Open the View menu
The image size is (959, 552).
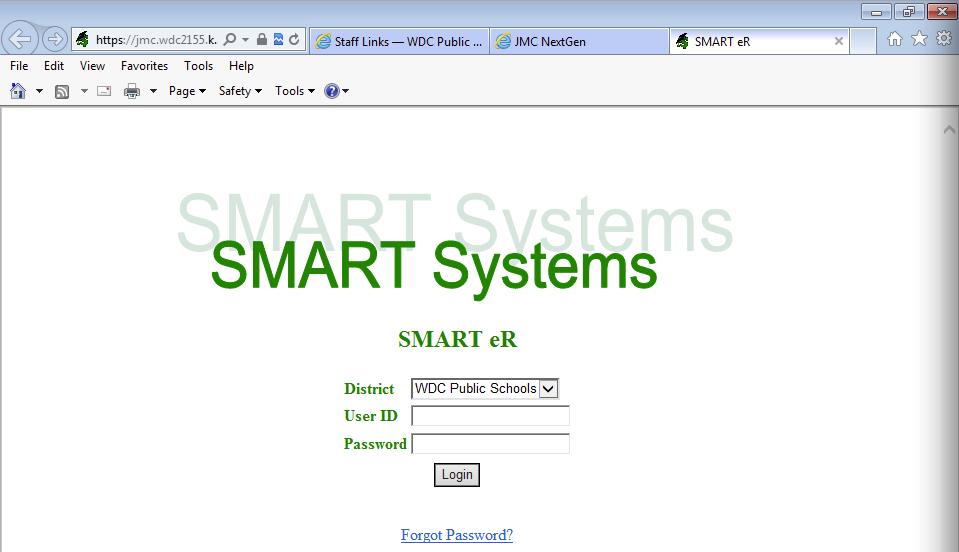tap(92, 66)
